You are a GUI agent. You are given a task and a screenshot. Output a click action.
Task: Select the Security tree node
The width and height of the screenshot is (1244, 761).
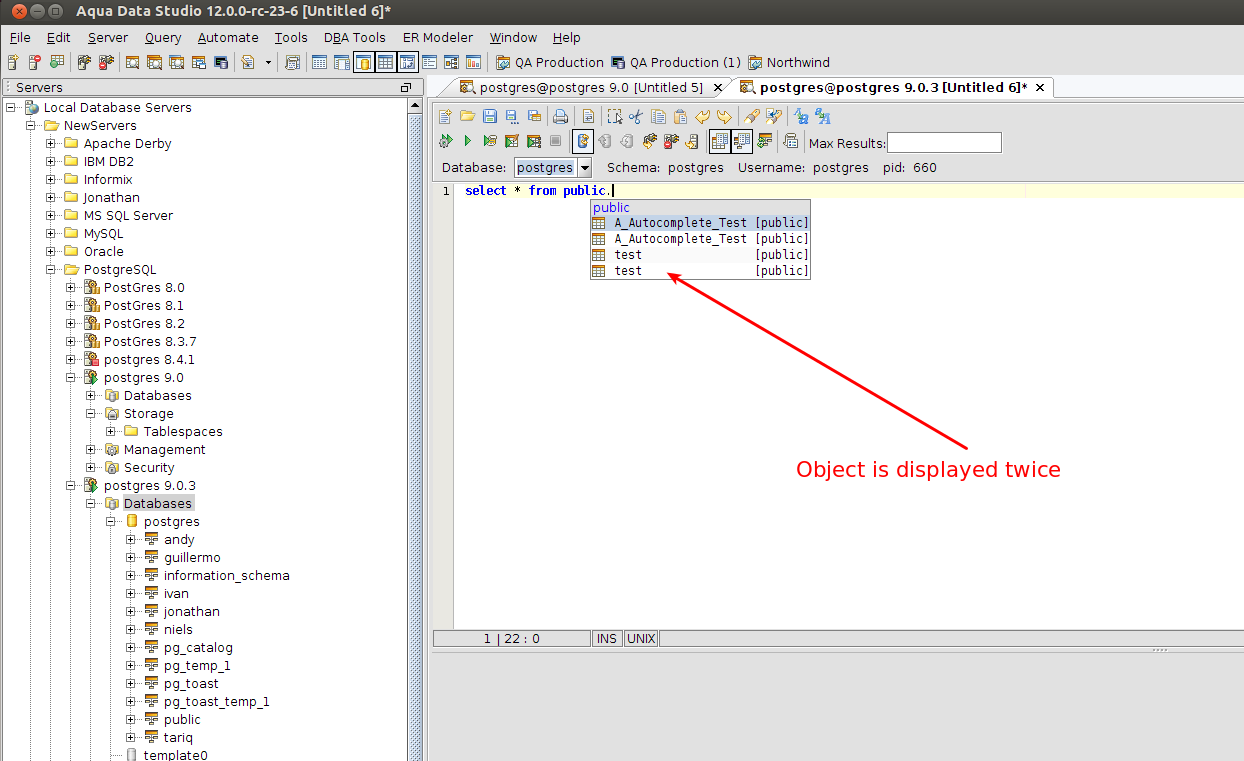(149, 467)
